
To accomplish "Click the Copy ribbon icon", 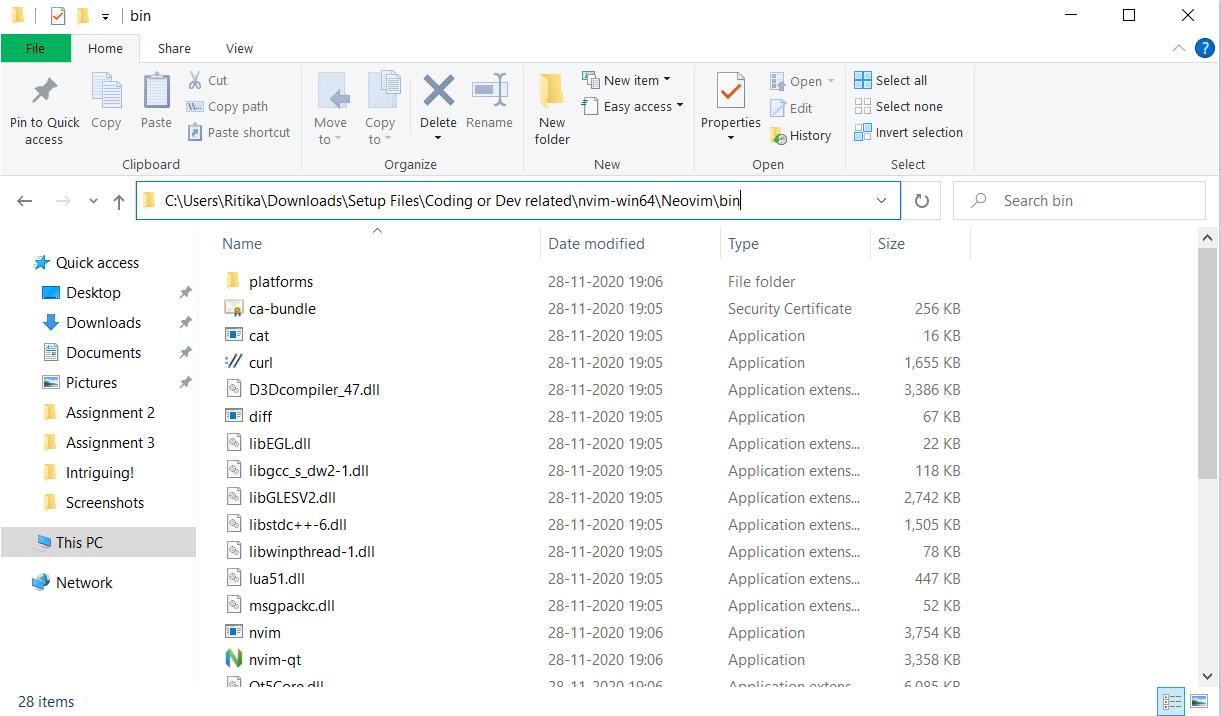I will coord(106,92).
